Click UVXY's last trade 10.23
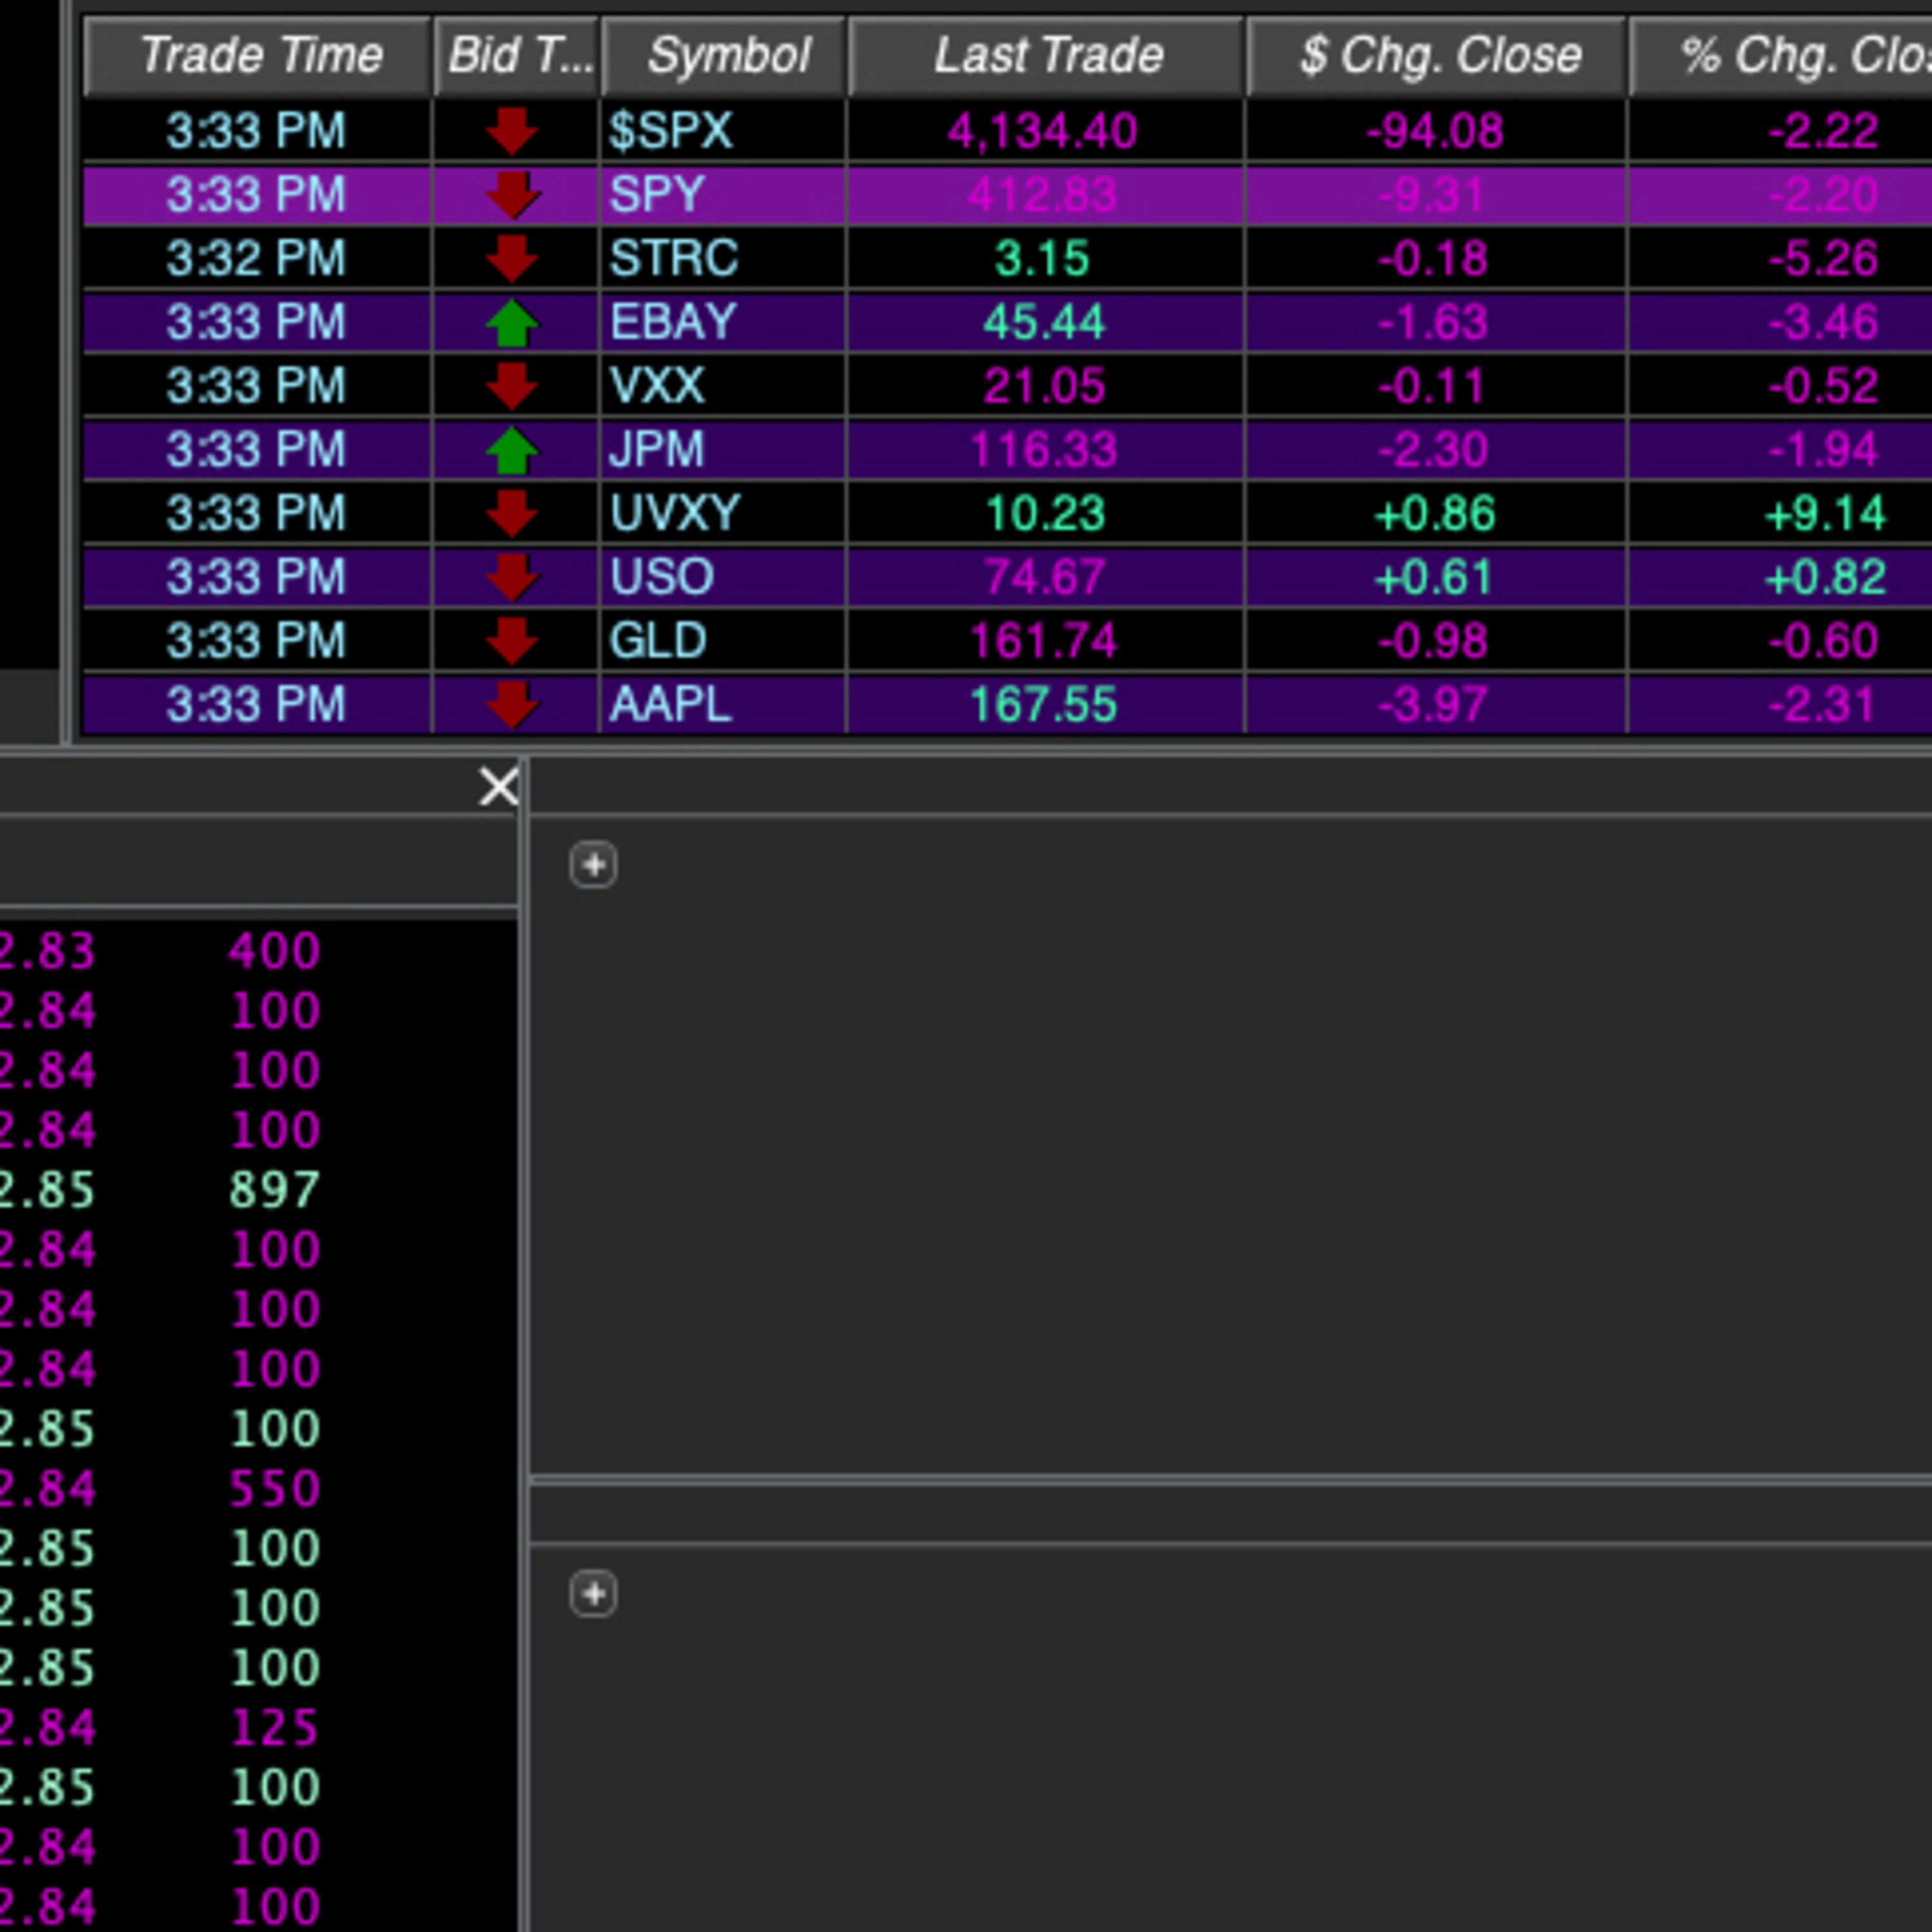The width and height of the screenshot is (1932, 1932). click(x=1045, y=514)
